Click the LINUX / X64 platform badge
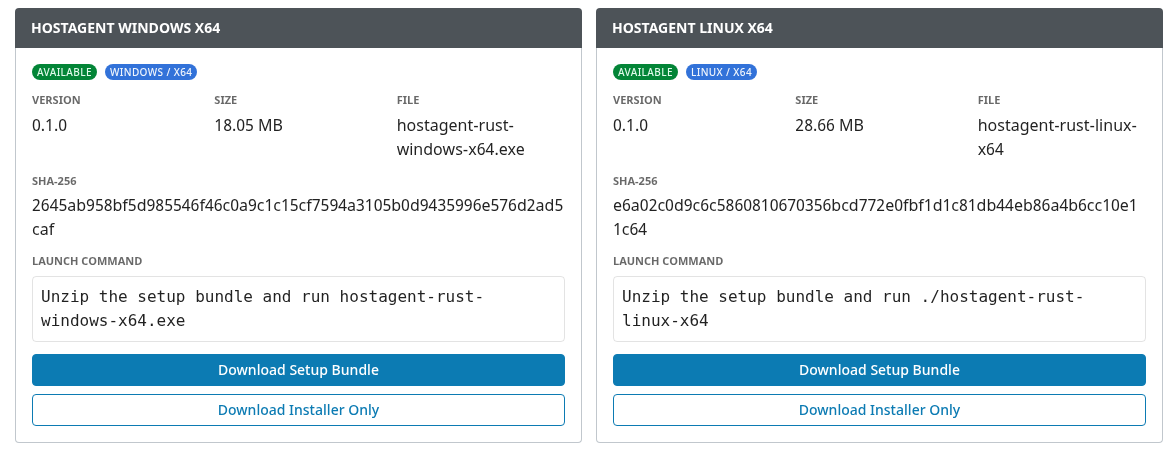The height and width of the screenshot is (453, 1174). click(x=722, y=72)
